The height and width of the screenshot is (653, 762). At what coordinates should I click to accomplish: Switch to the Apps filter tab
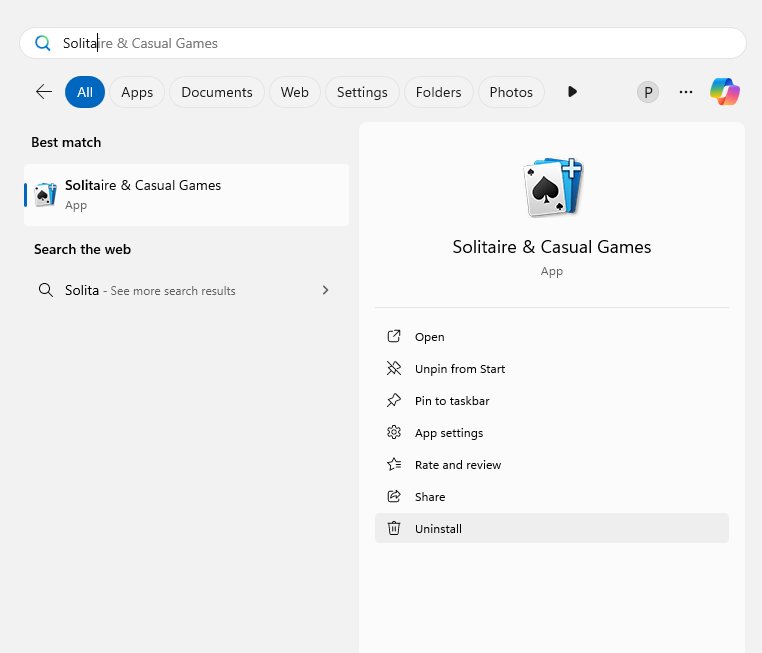[x=137, y=92]
